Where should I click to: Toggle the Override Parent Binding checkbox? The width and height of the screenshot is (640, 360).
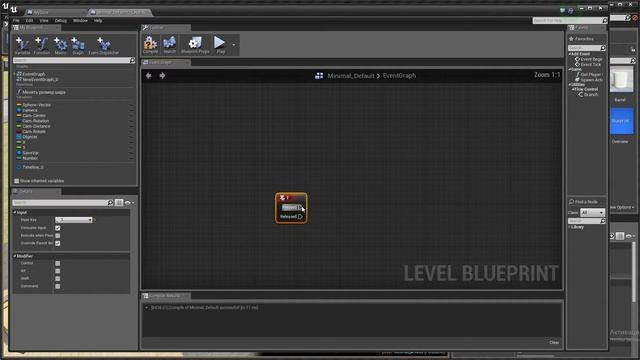point(58,243)
